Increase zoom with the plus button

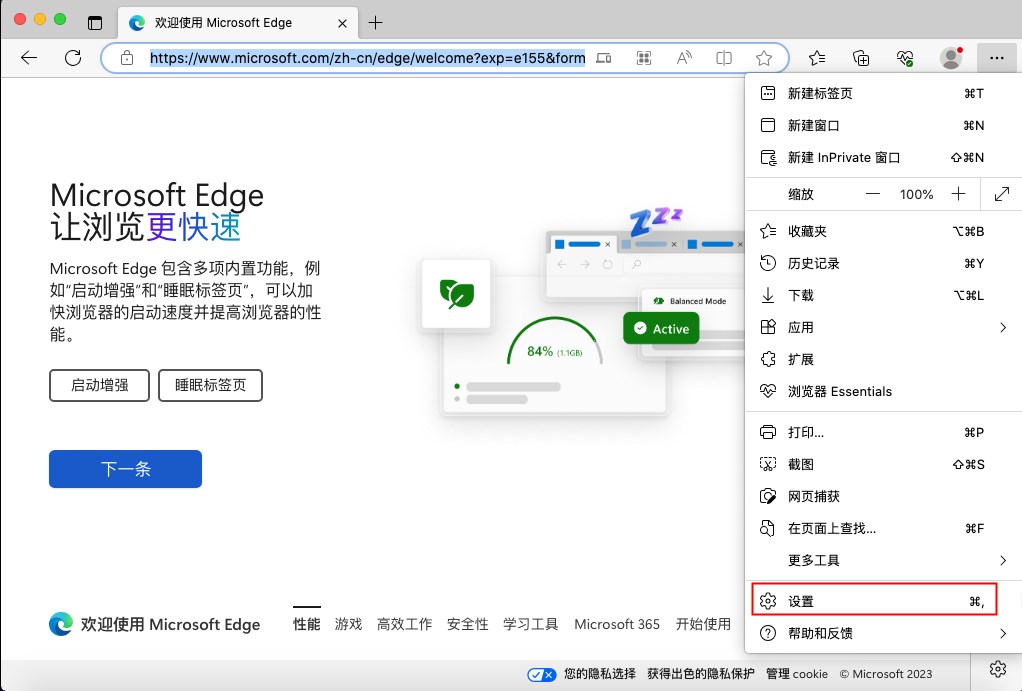pyautogui.click(x=959, y=194)
